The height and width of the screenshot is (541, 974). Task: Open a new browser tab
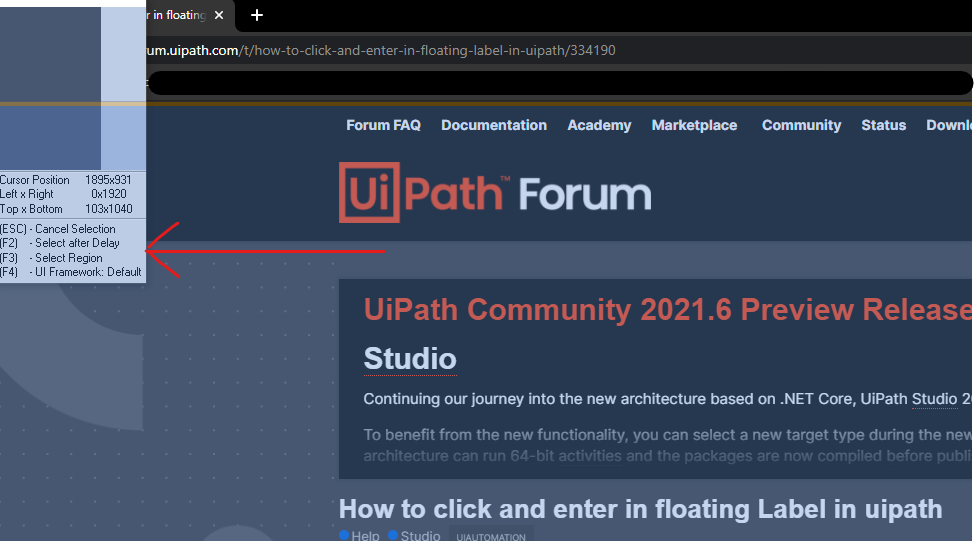257,15
